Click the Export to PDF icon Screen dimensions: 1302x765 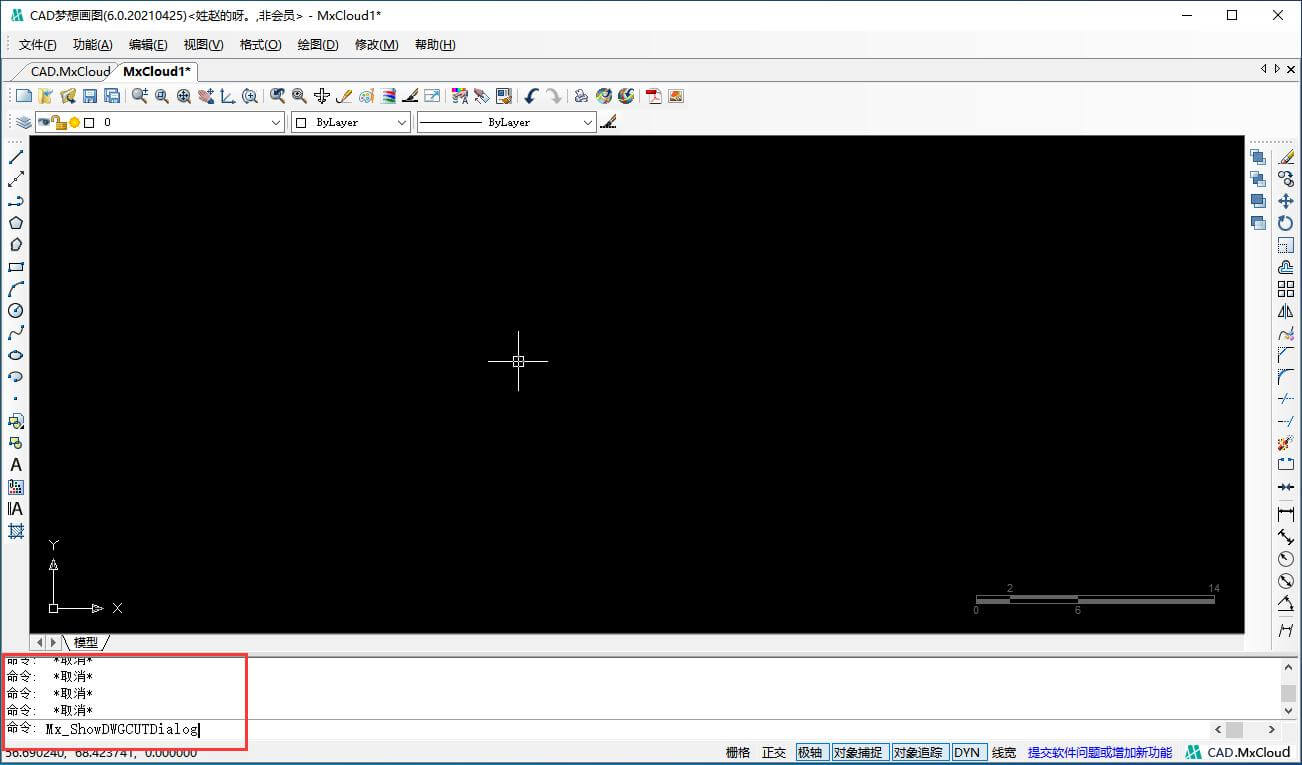click(x=654, y=96)
